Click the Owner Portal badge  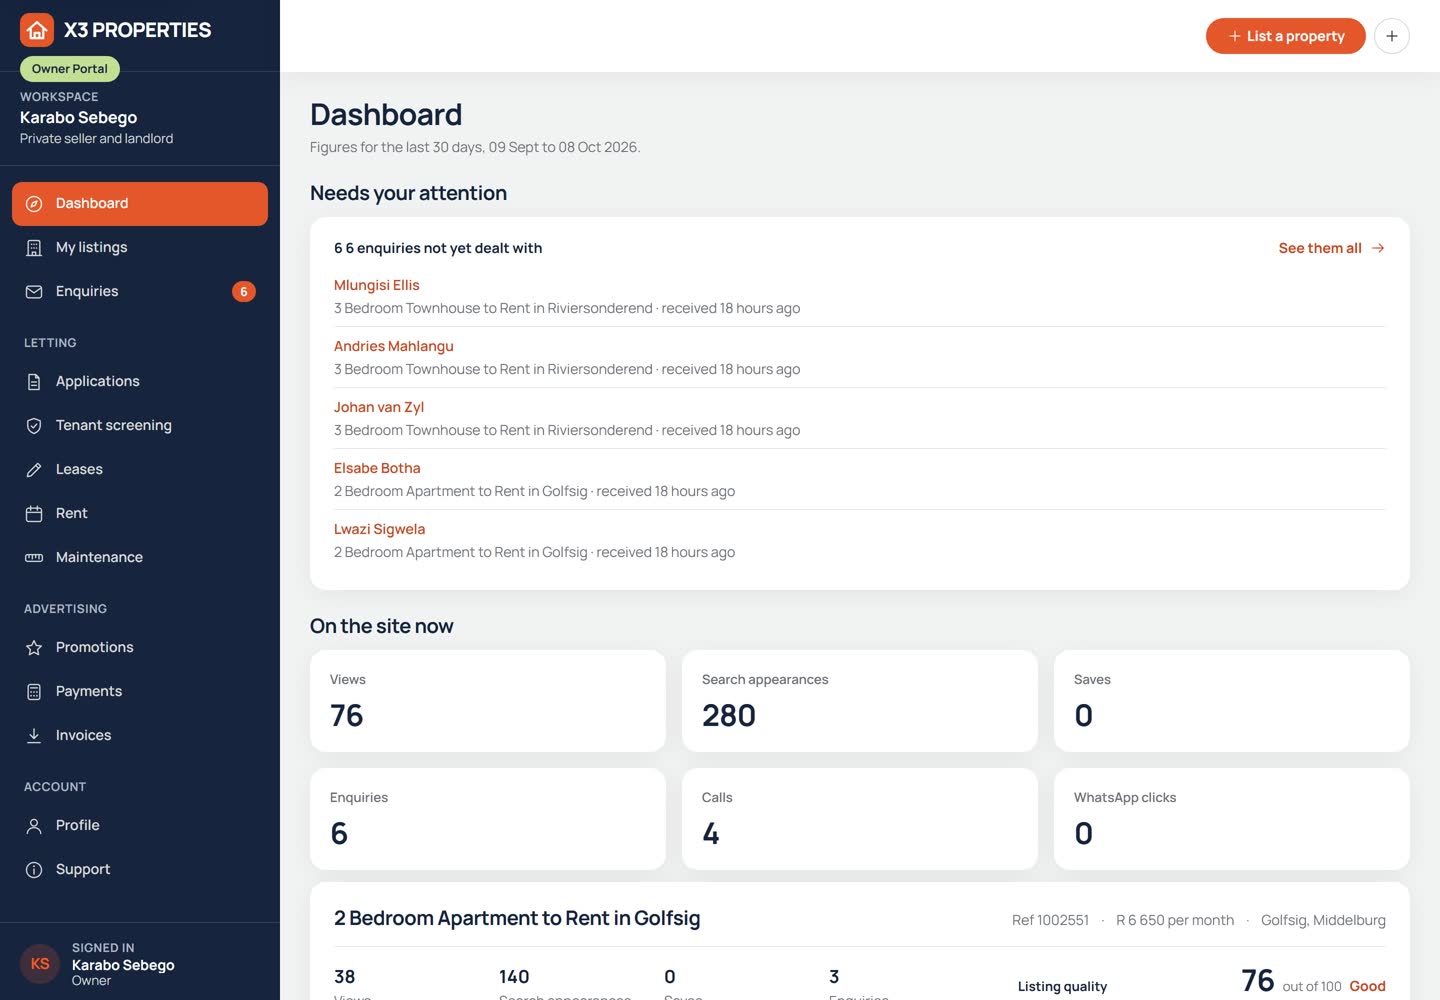pyautogui.click(x=70, y=69)
